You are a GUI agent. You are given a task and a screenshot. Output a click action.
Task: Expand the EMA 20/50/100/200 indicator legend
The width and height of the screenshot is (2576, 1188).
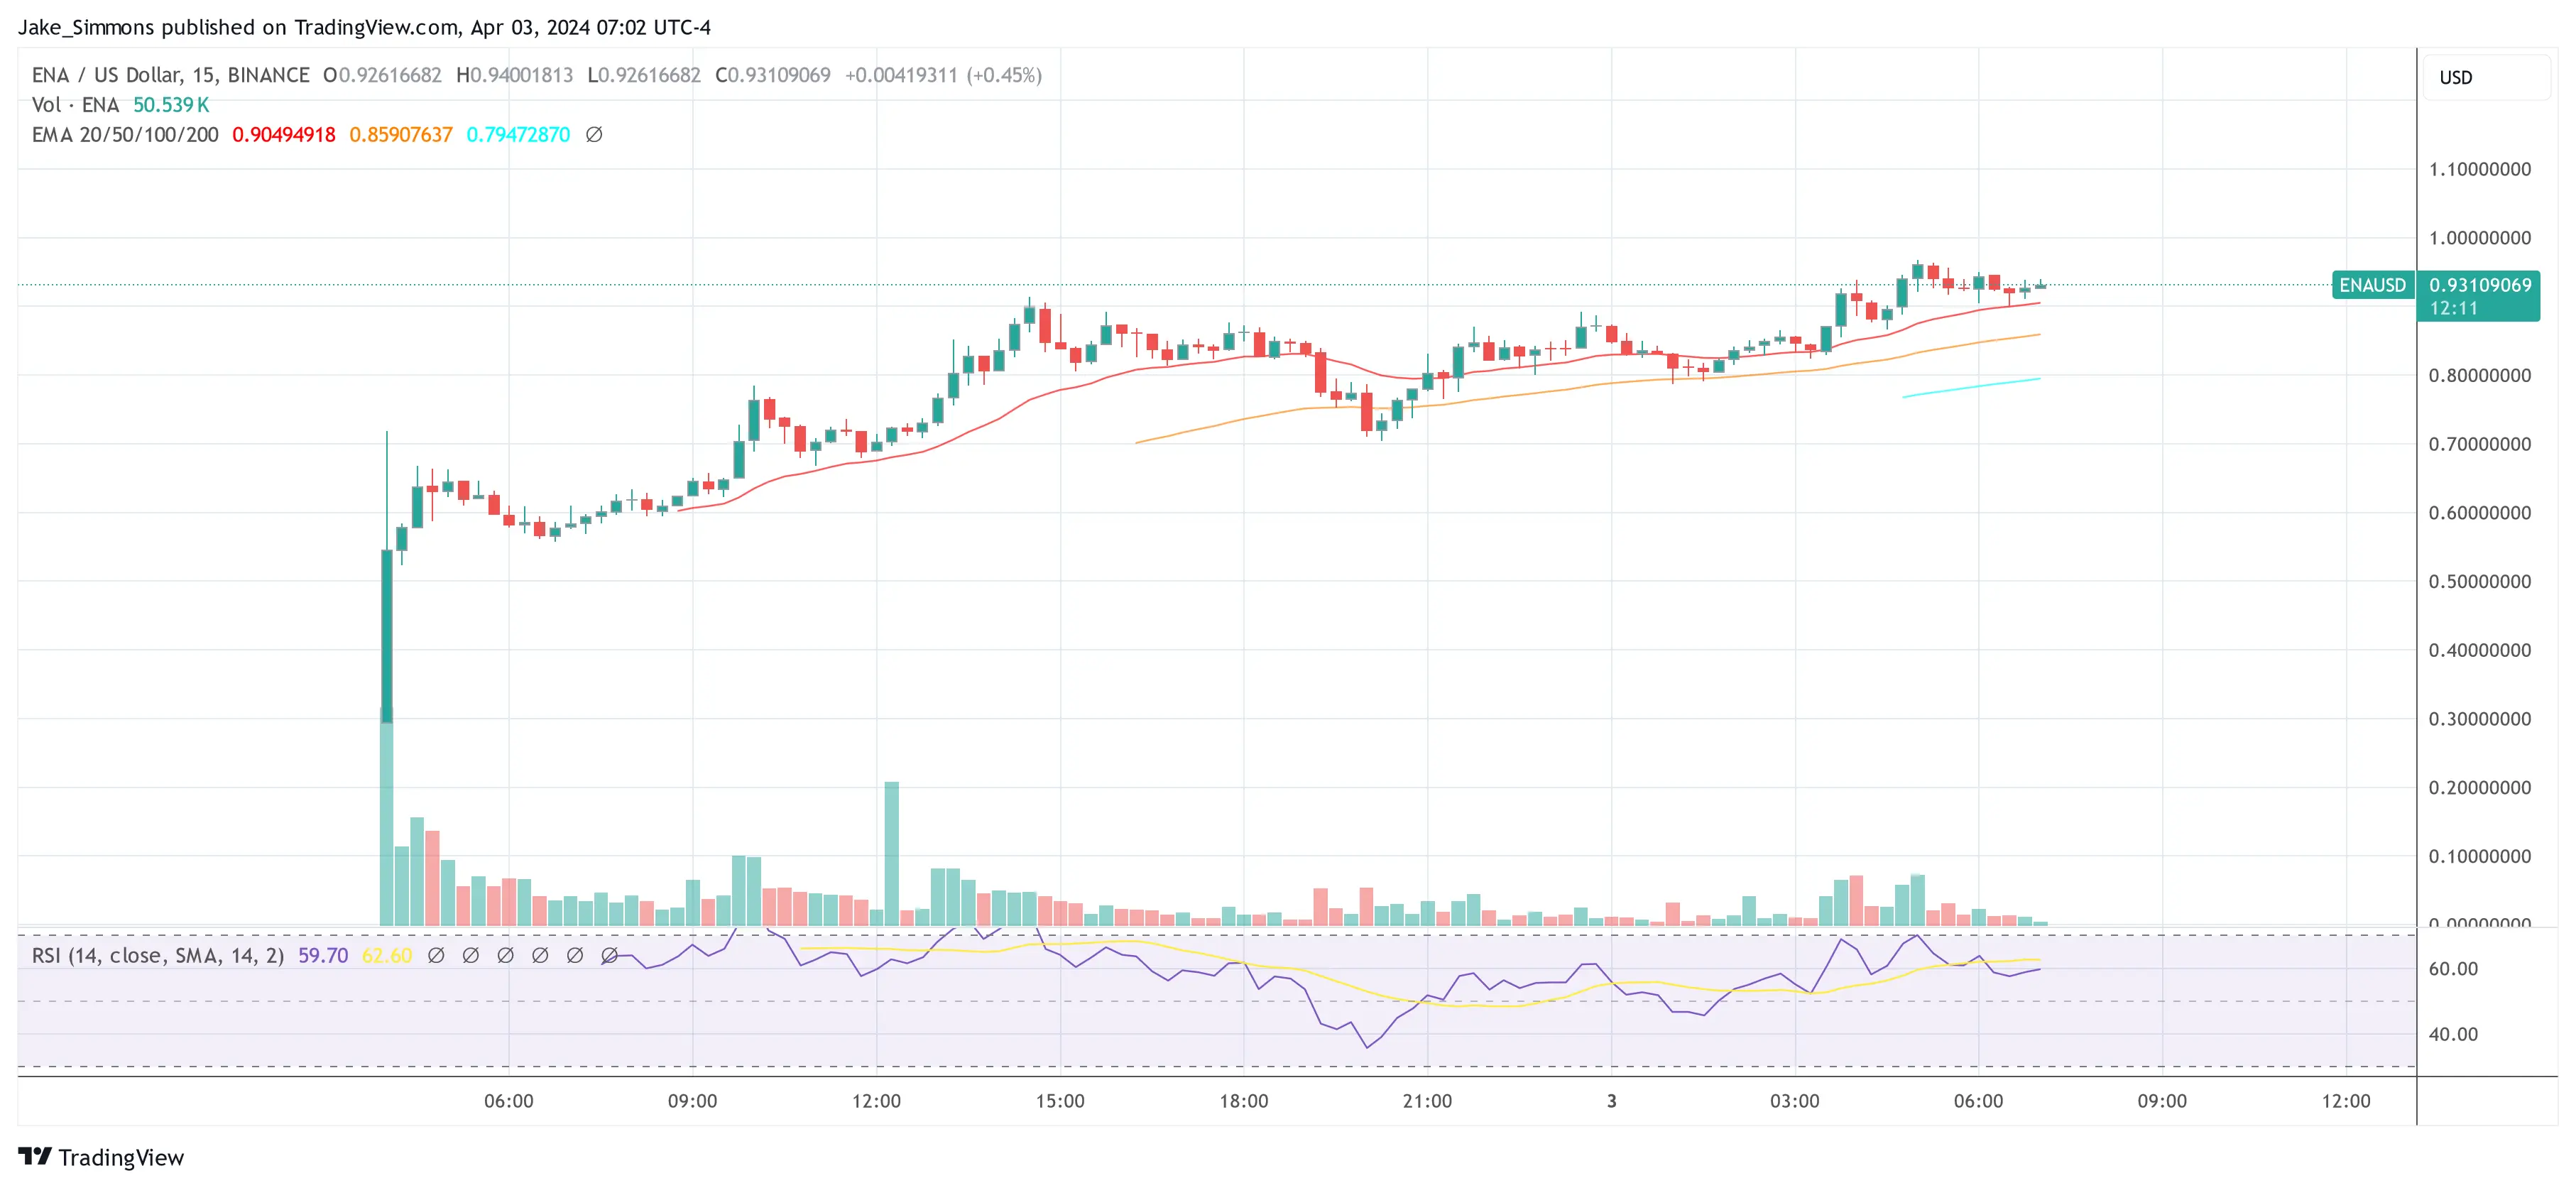(125, 134)
